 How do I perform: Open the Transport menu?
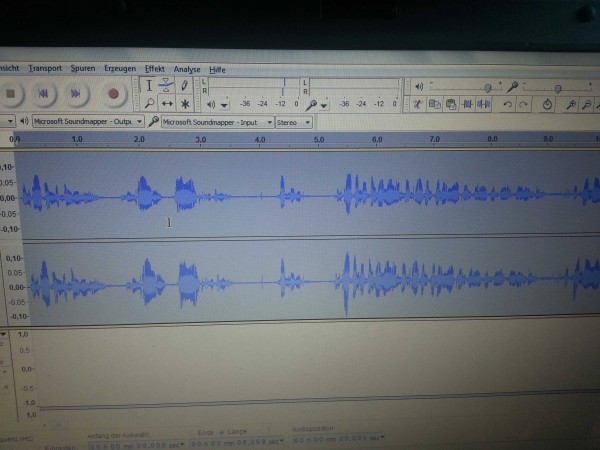click(45, 68)
